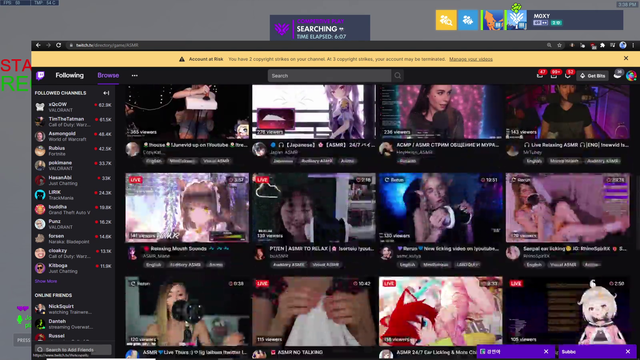
Task: Open the three-dots More menu beside Browse
Action: pos(134,76)
